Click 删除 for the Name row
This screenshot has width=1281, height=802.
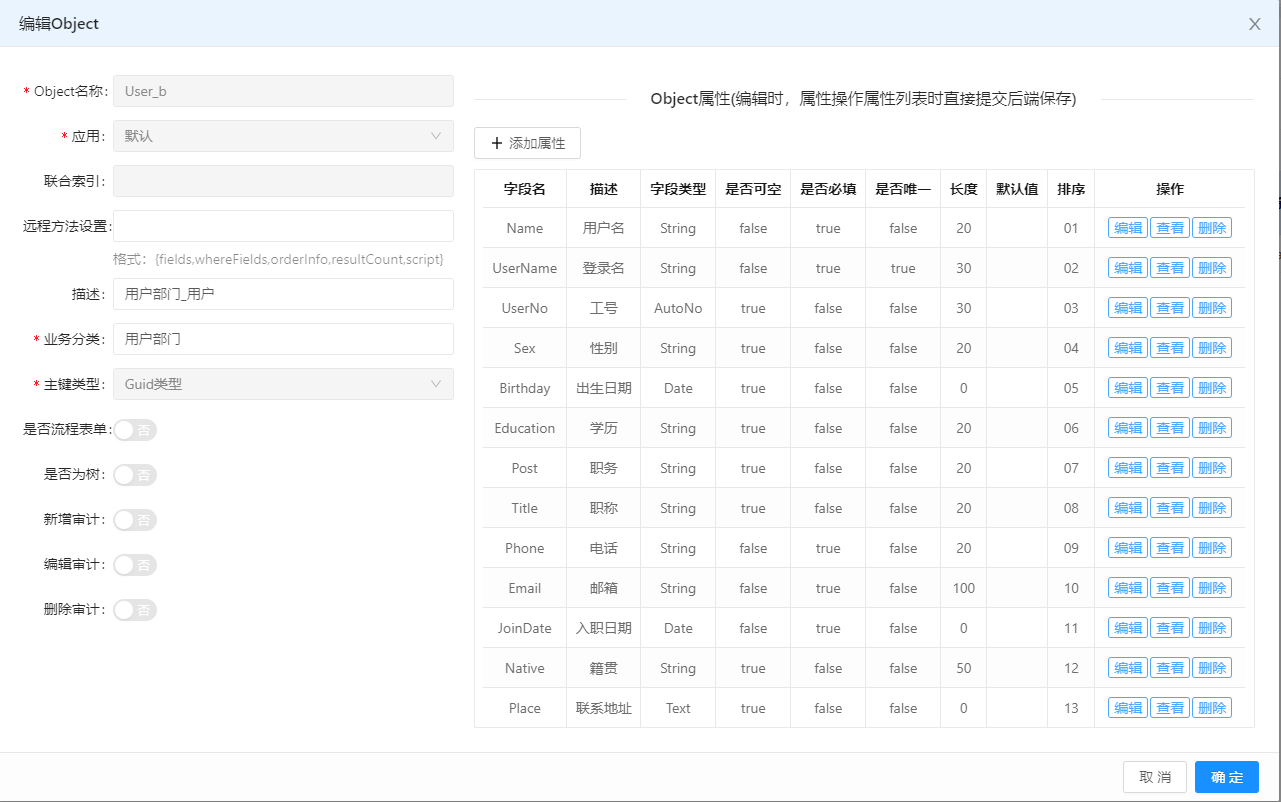pos(1212,228)
